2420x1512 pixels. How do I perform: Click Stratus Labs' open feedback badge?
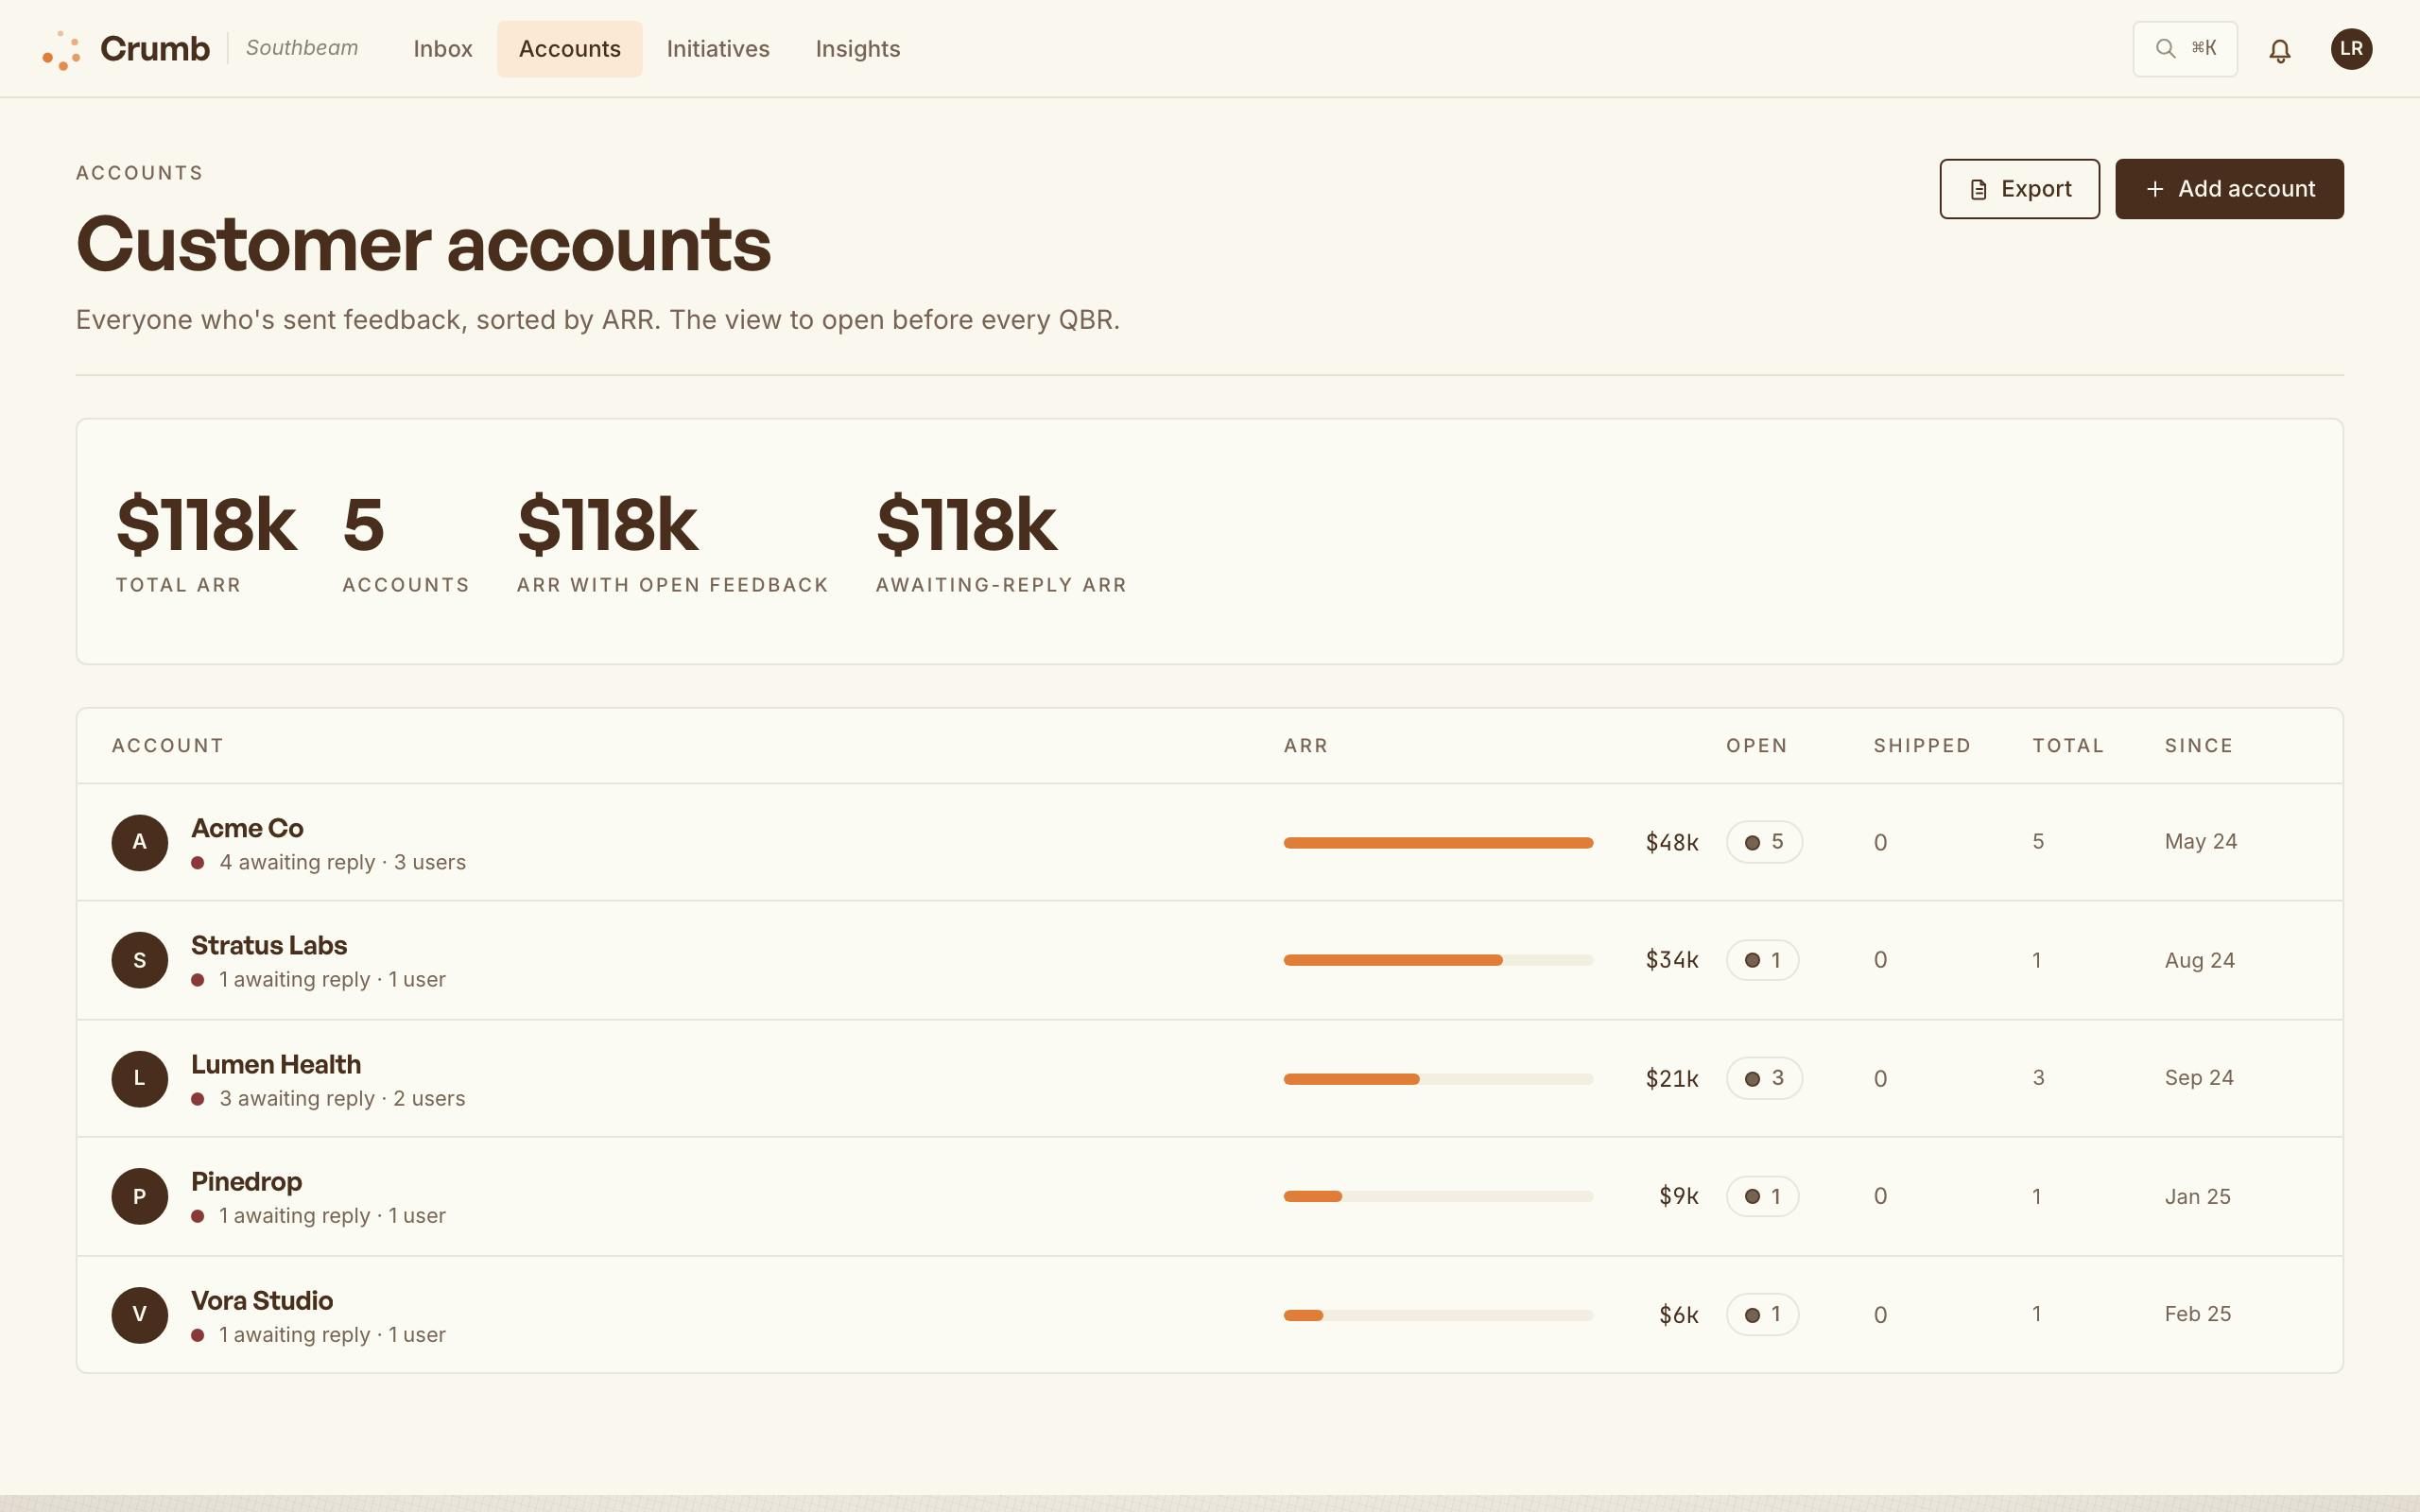(x=1762, y=960)
